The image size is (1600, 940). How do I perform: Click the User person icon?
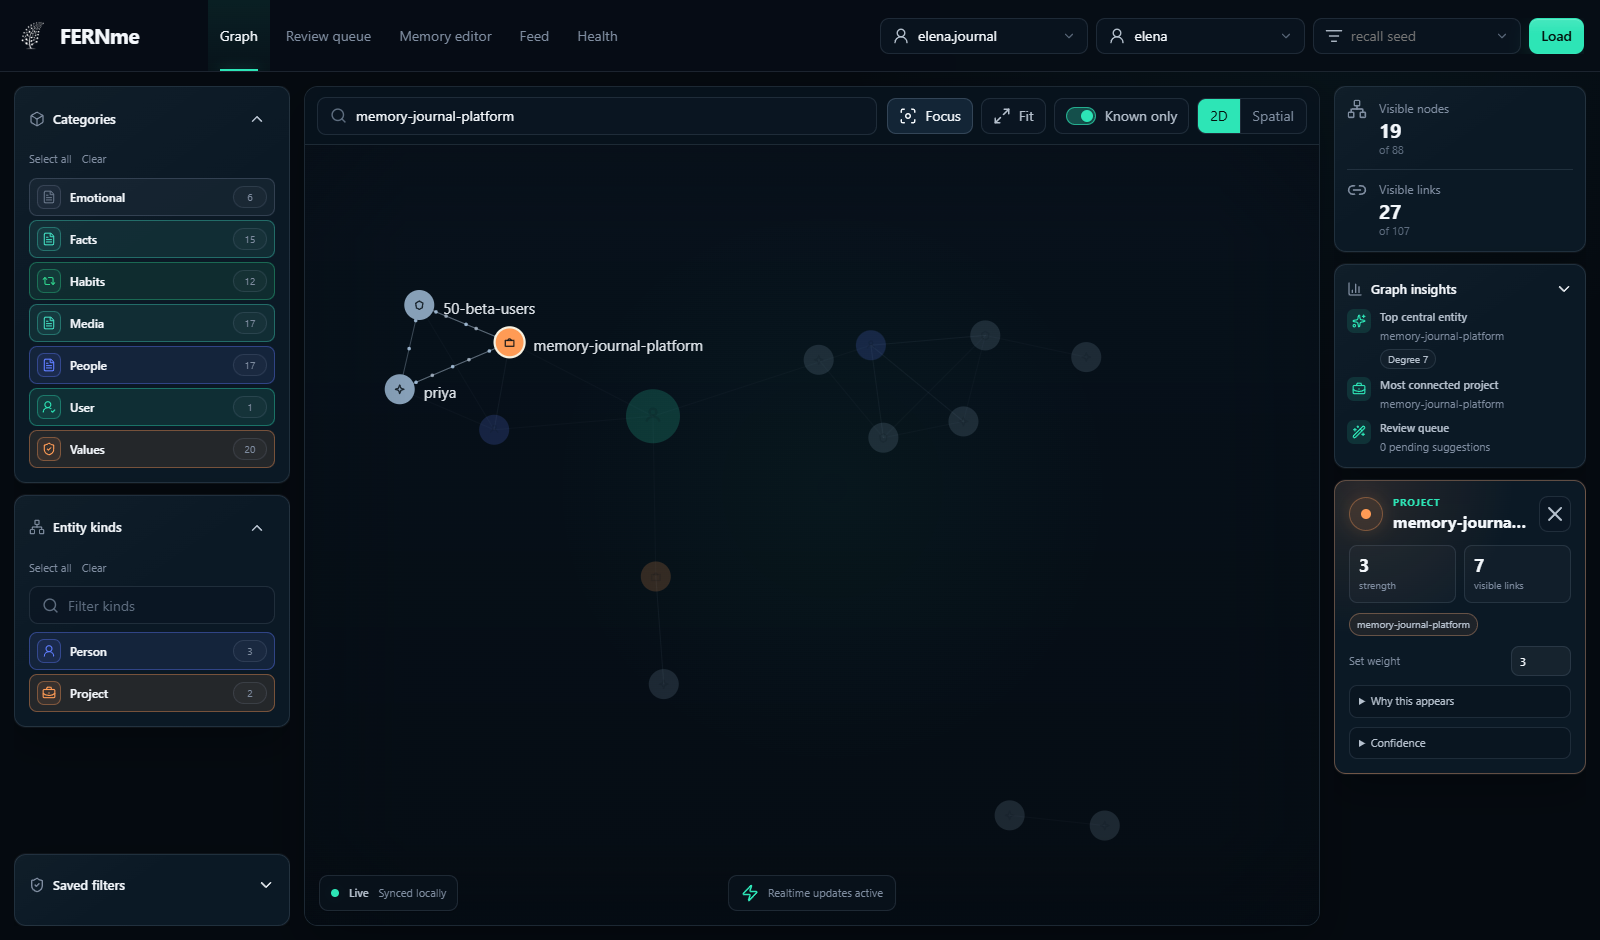coord(49,407)
